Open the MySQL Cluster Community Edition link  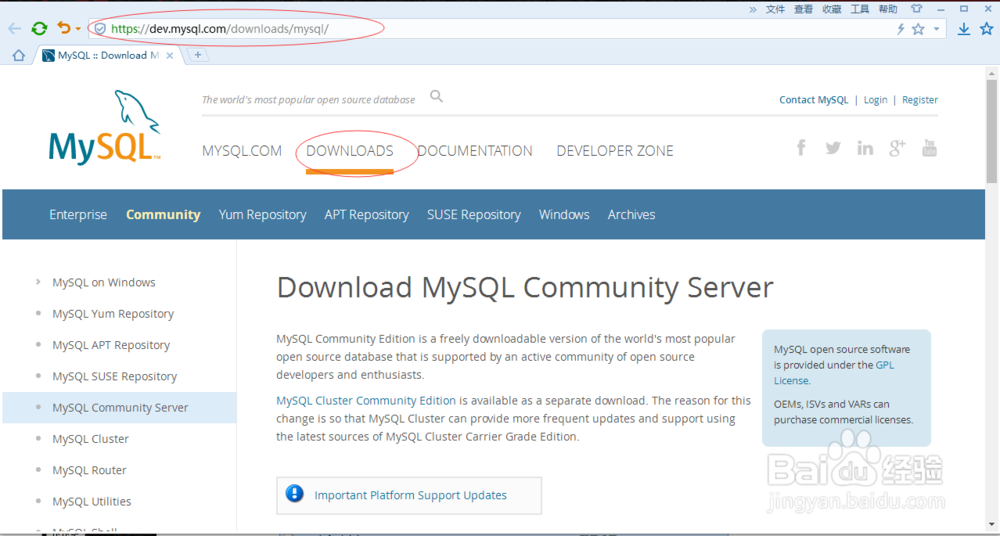pos(366,401)
